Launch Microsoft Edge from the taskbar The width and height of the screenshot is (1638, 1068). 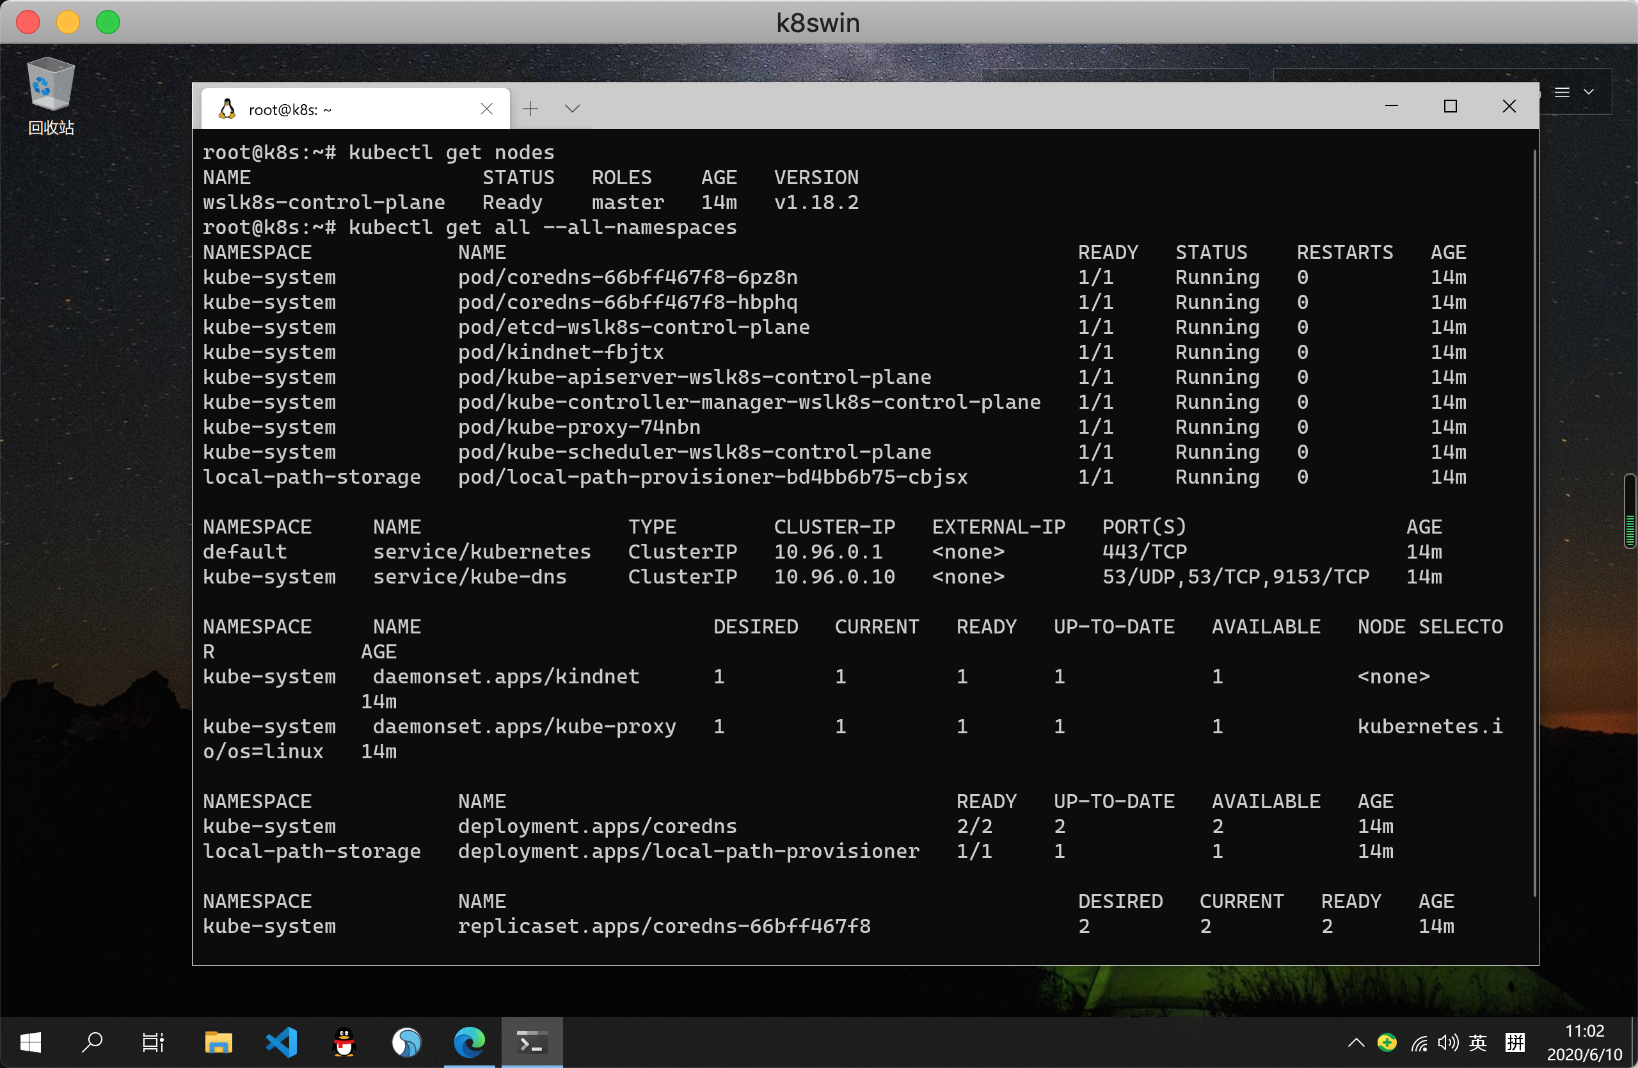(x=469, y=1043)
